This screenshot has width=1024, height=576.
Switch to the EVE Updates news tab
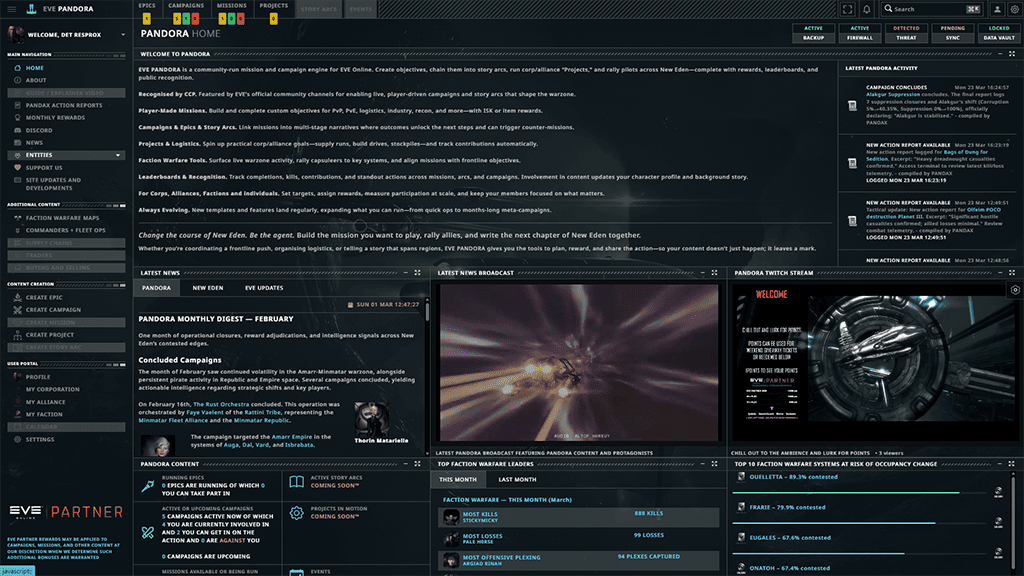tap(264, 288)
